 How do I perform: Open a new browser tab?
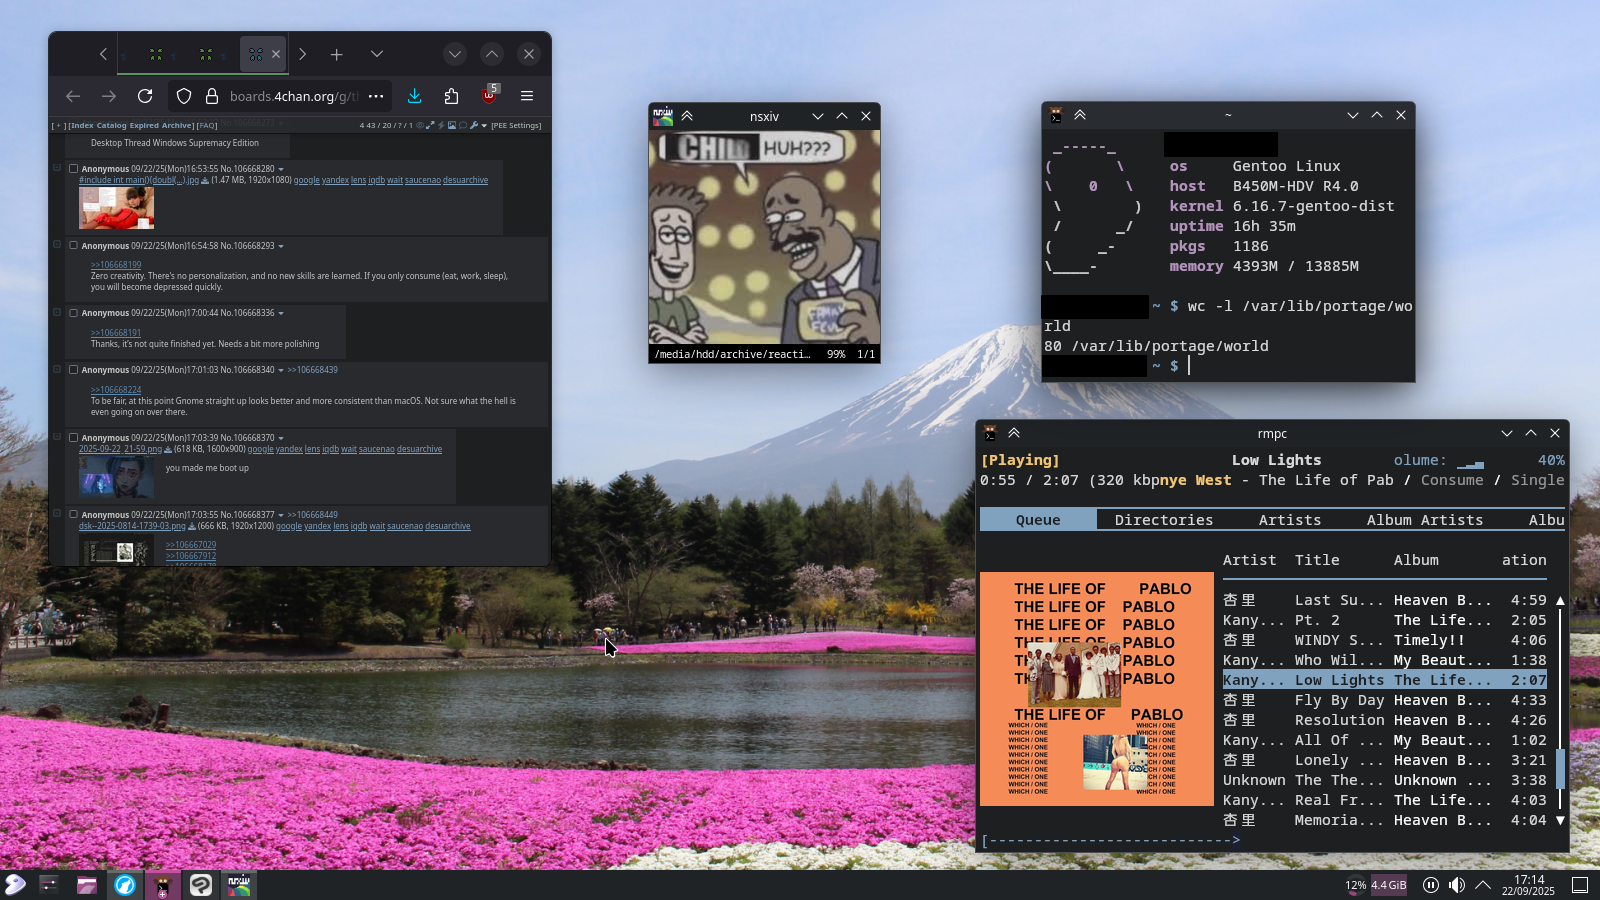click(337, 54)
